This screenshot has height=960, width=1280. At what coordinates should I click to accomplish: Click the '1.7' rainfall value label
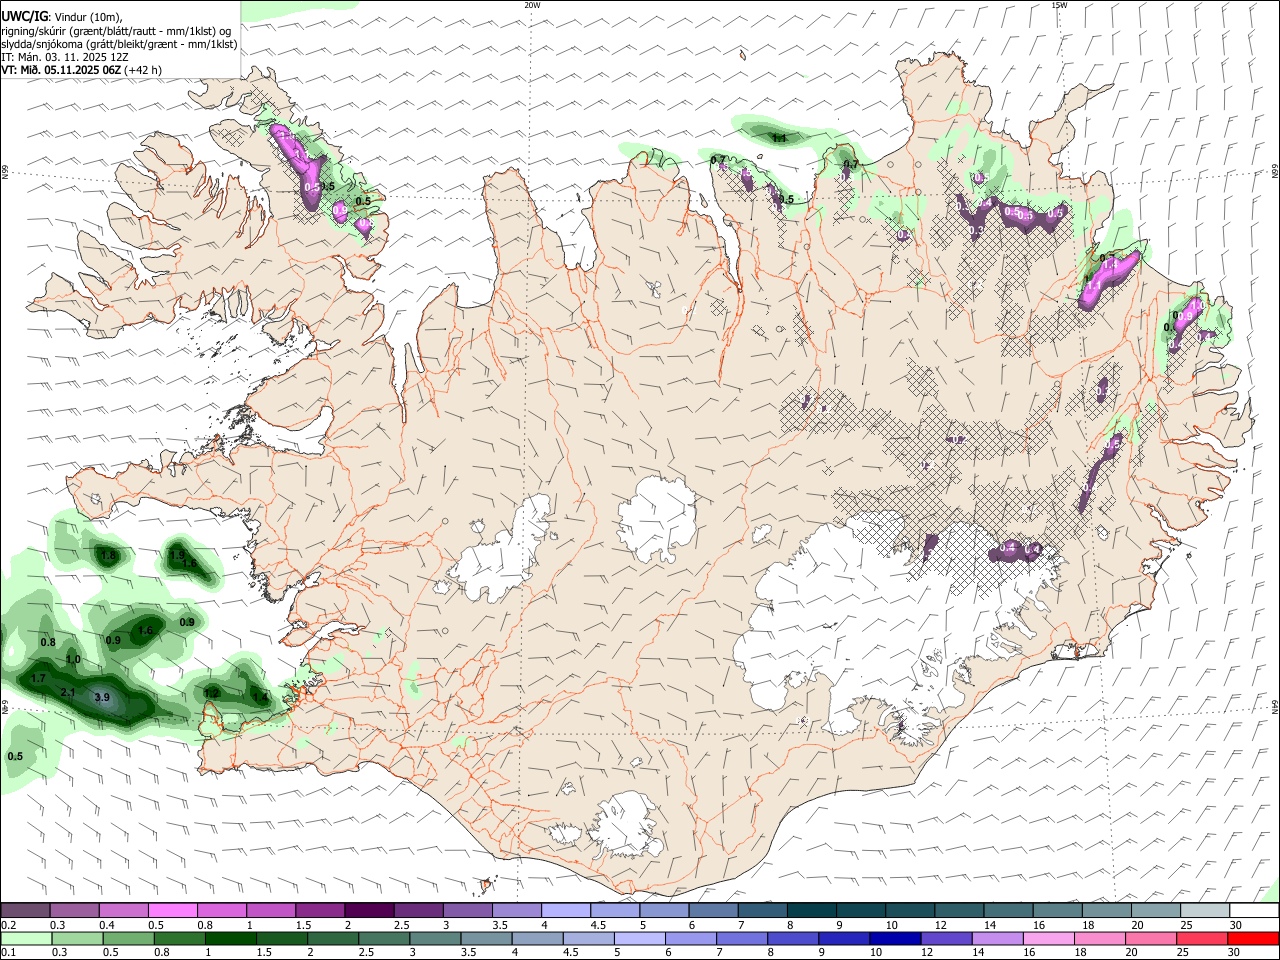[38, 678]
